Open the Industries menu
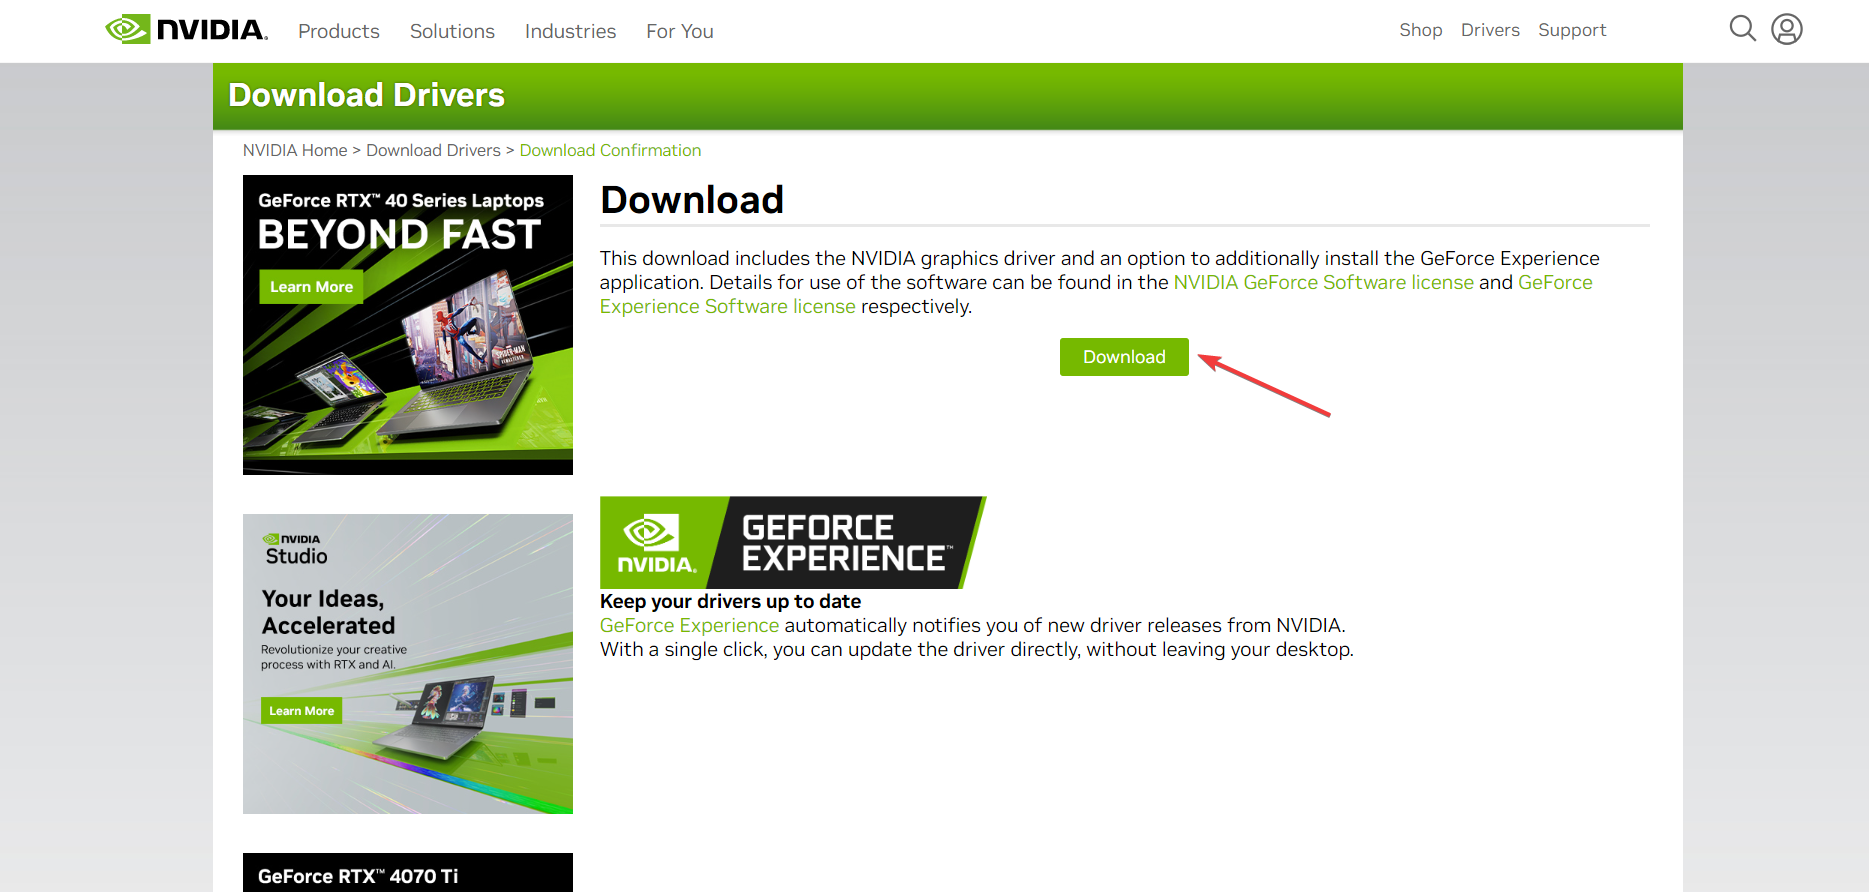 (x=570, y=31)
